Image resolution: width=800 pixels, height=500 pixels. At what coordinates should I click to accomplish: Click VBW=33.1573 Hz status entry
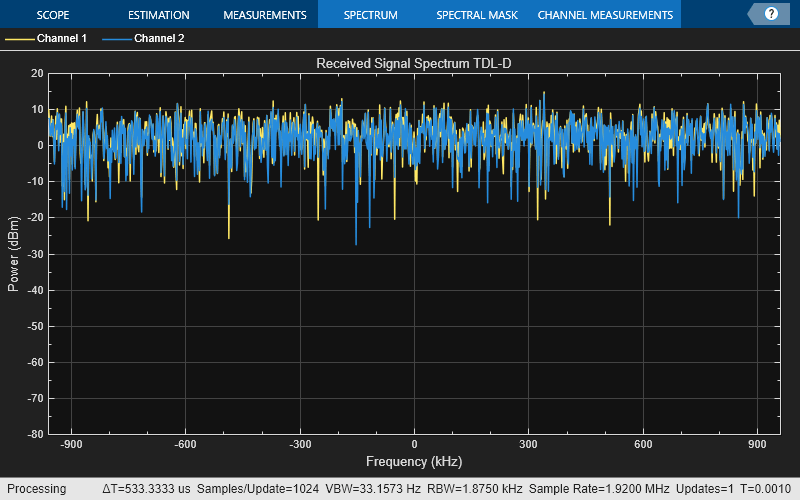coord(373,489)
